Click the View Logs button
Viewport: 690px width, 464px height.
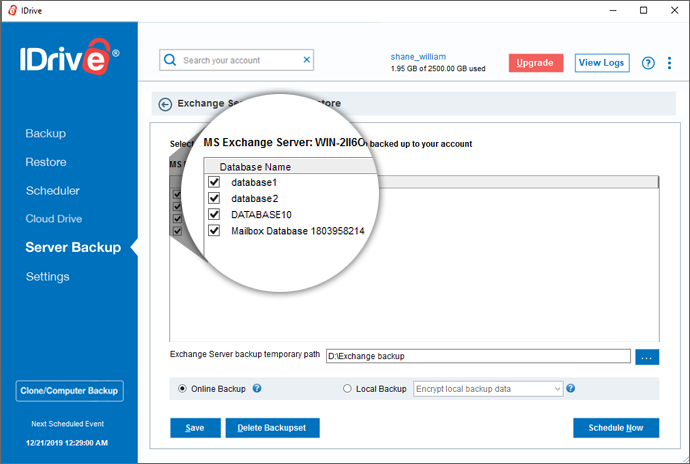[x=602, y=63]
